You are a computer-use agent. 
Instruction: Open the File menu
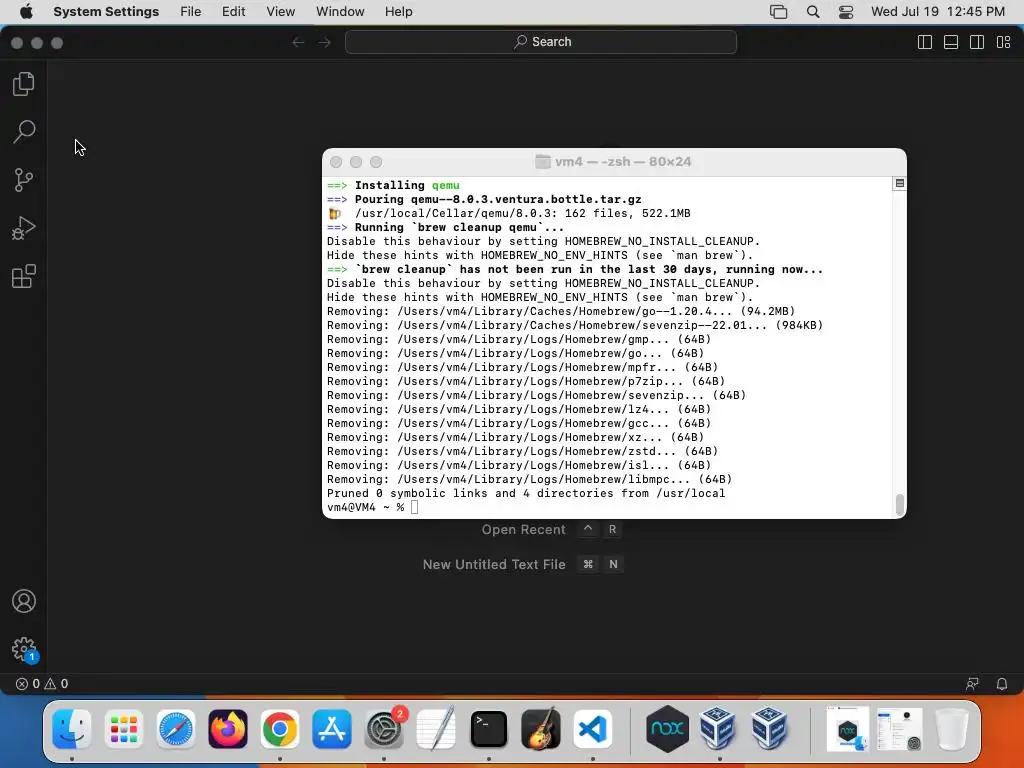tap(191, 12)
